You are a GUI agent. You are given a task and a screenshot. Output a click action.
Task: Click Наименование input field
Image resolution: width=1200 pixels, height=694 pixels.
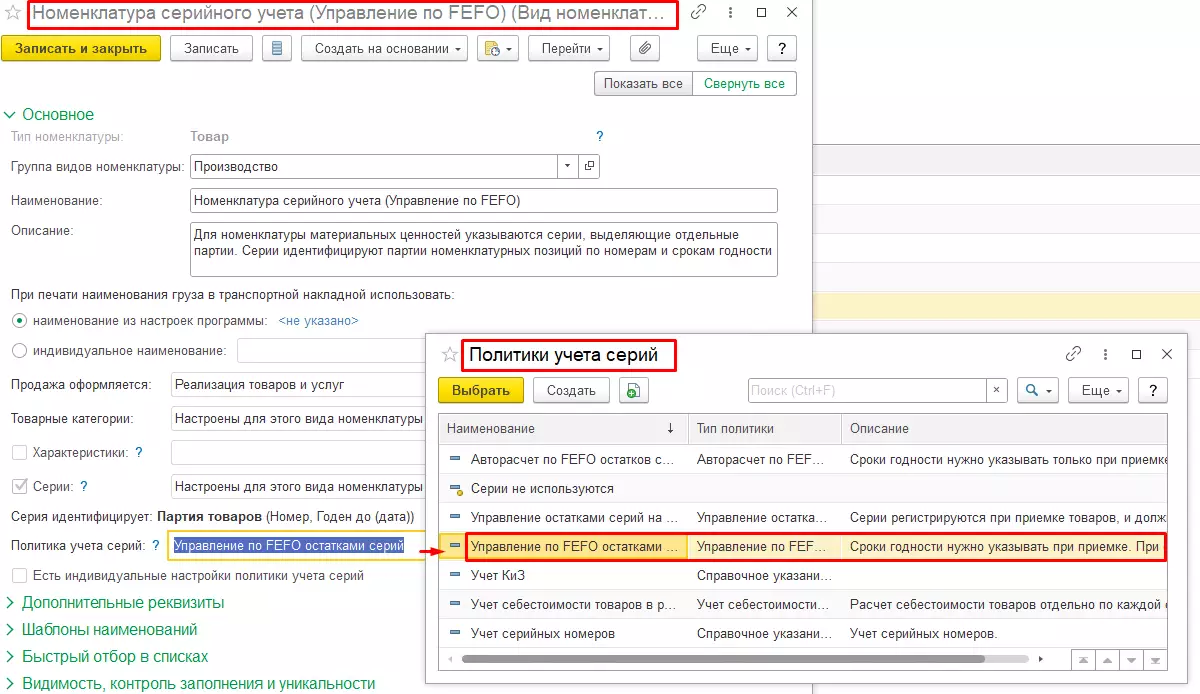point(483,200)
